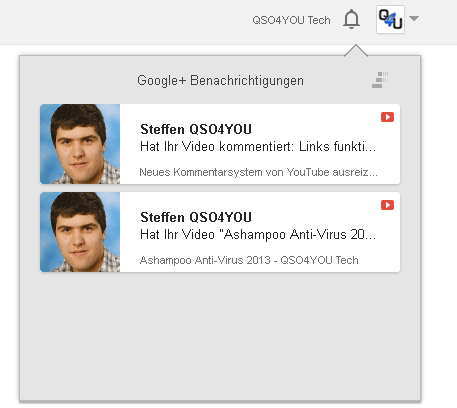Expand the account dropdown arrow
The height and width of the screenshot is (408, 457).
414,18
